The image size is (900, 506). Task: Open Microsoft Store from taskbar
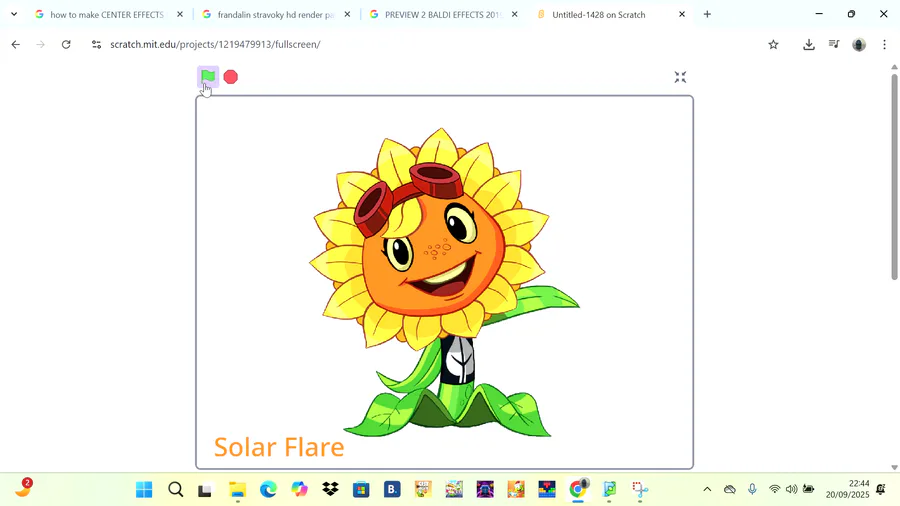pos(361,489)
